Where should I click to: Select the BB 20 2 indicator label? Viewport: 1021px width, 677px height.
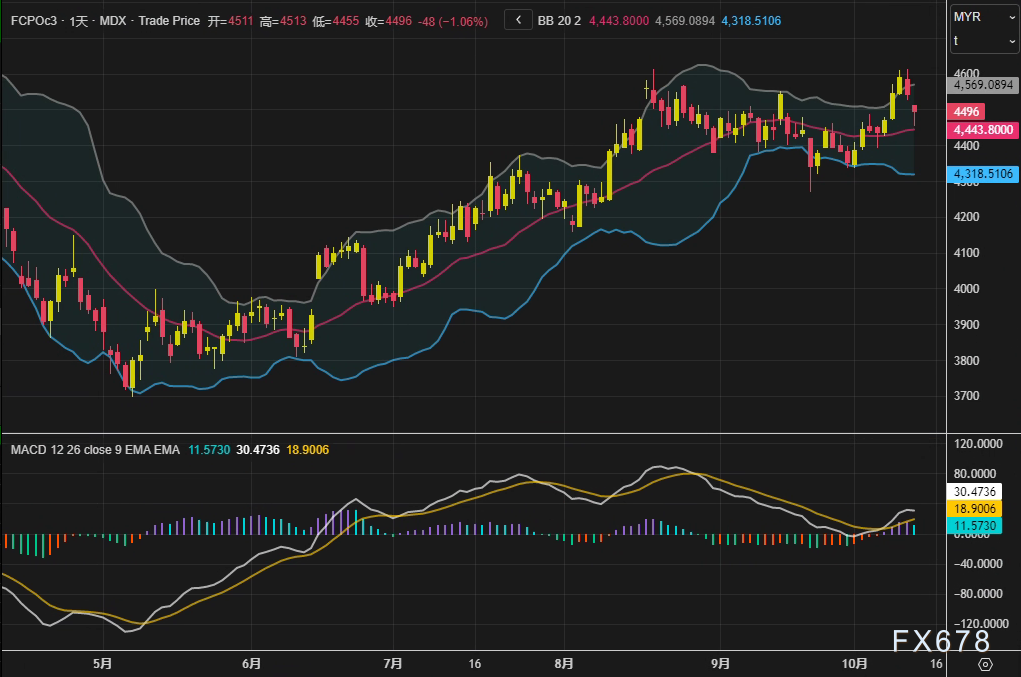coord(560,20)
